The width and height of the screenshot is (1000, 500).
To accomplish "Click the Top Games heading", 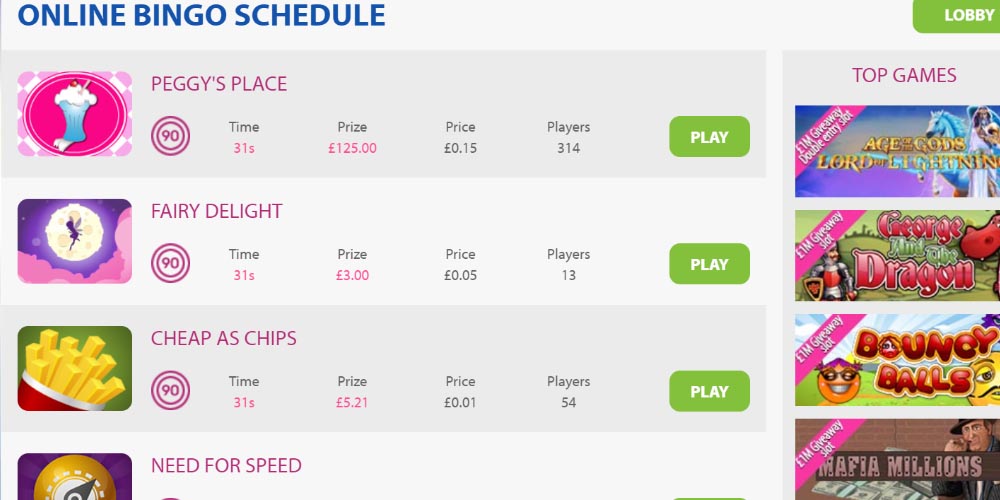I will coord(904,75).
